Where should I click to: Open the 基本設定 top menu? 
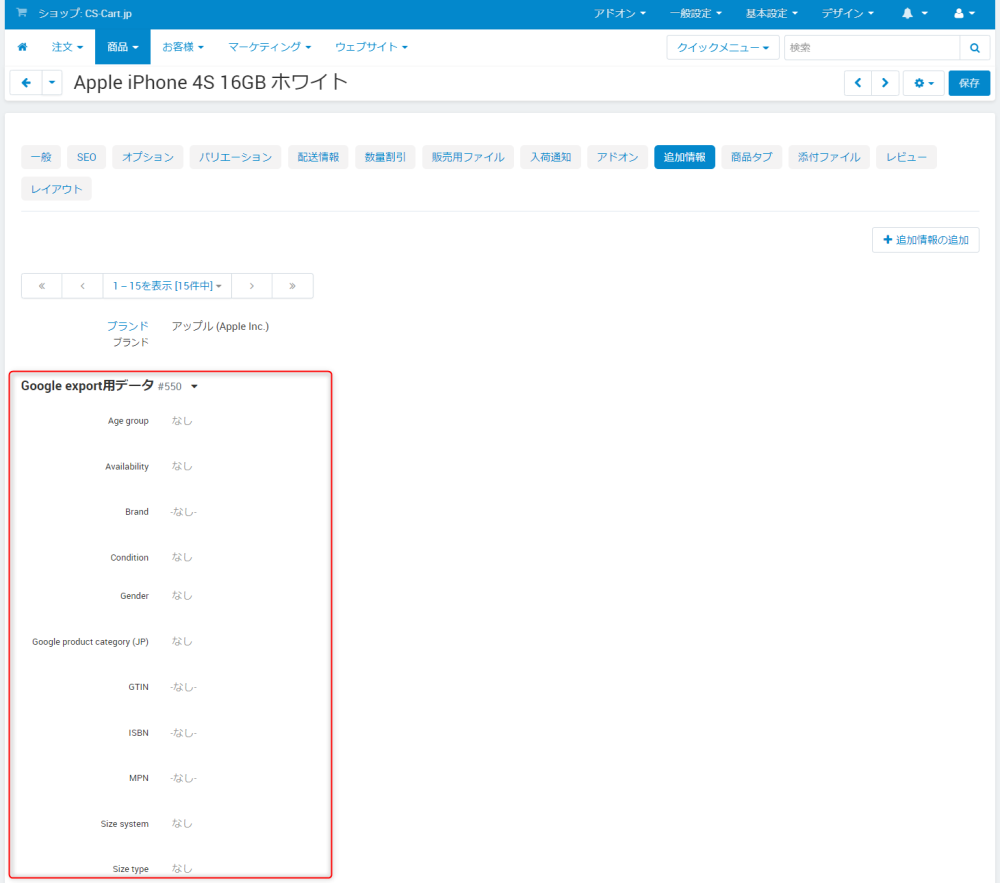pos(771,13)
